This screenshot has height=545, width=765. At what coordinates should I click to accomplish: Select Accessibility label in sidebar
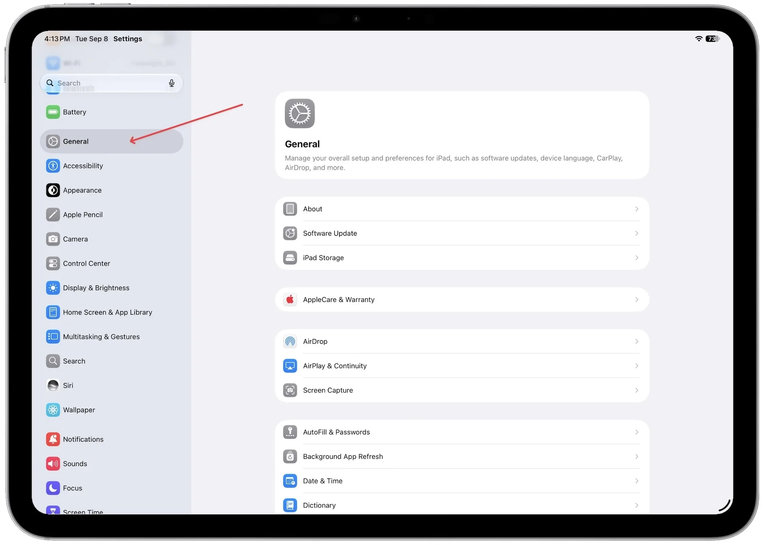point(83,166)
